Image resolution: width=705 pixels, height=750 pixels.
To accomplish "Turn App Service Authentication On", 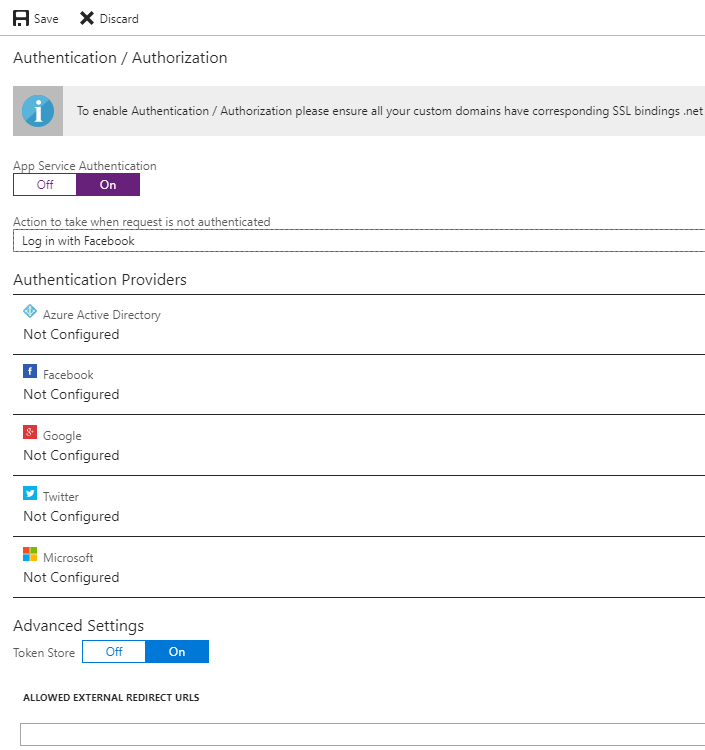I will pos(108,185).
